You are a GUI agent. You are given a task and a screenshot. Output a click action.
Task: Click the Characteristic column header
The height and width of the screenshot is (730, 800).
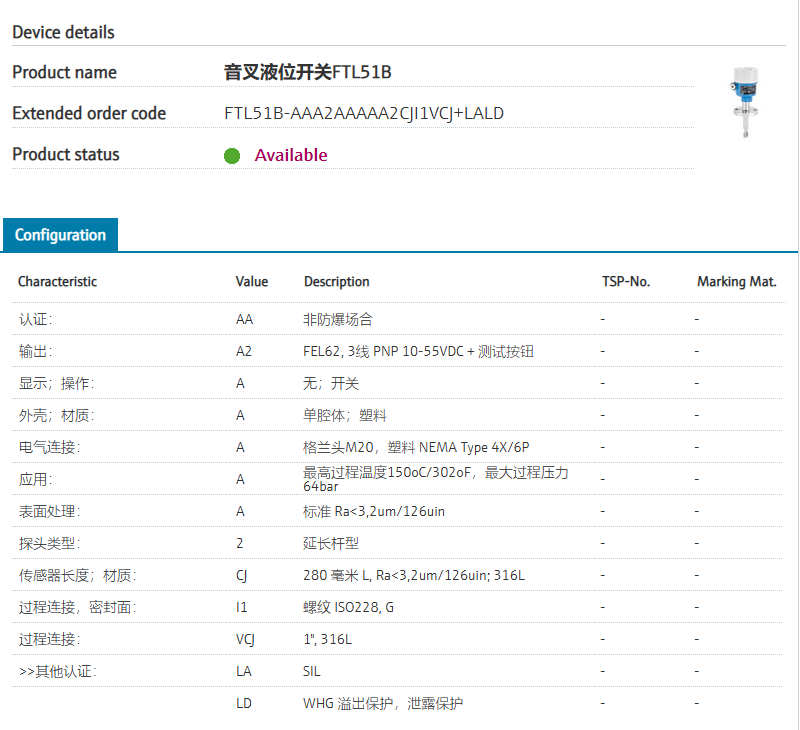tap(58, 282)
